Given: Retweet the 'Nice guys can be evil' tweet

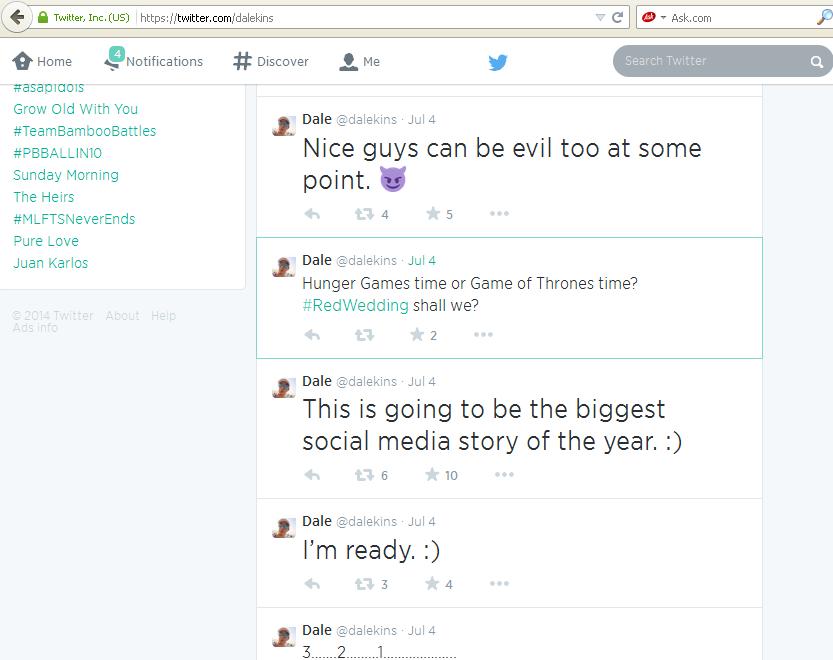Looking at the screenshot, I should [364, 214].
